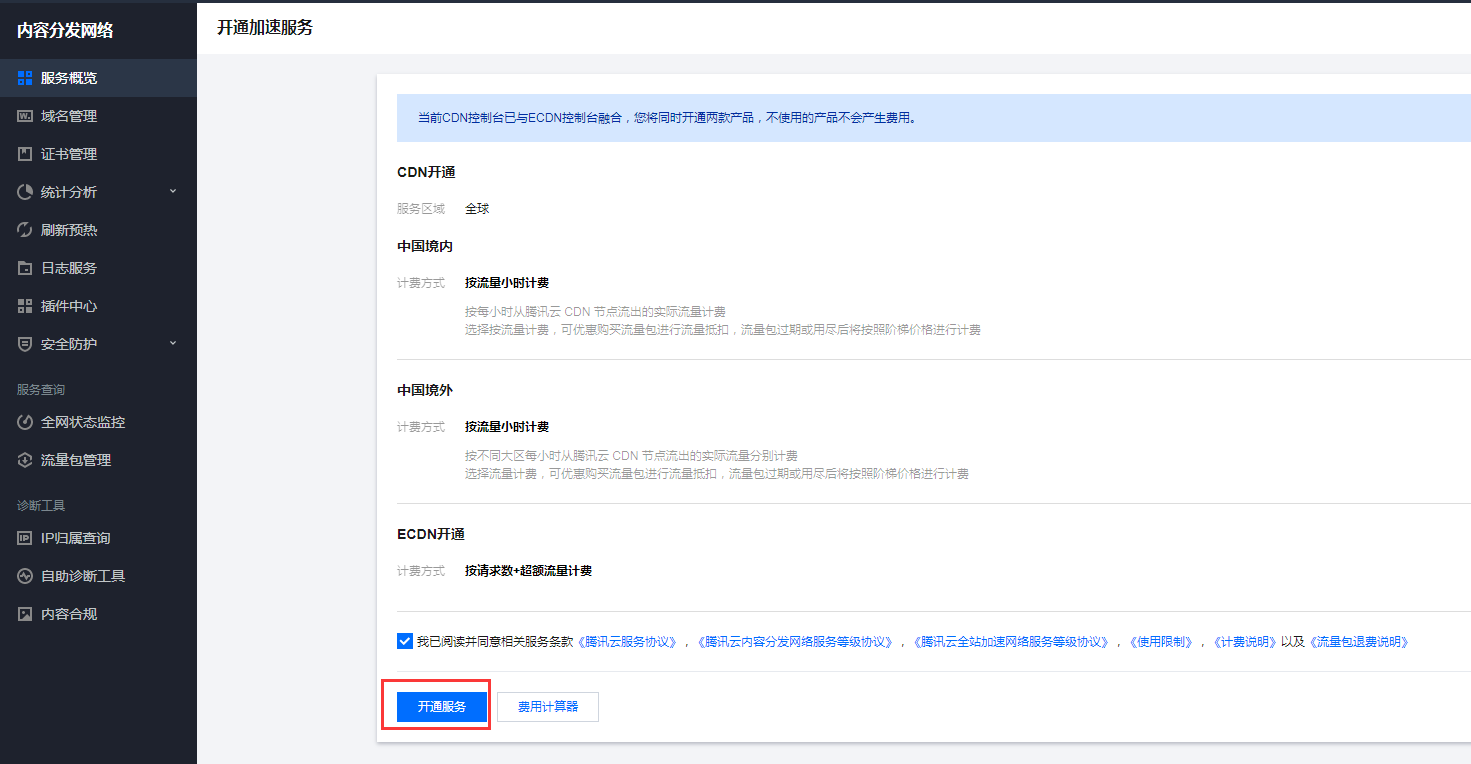
Task: Click the 证书管理 icon
Action: 25,154
